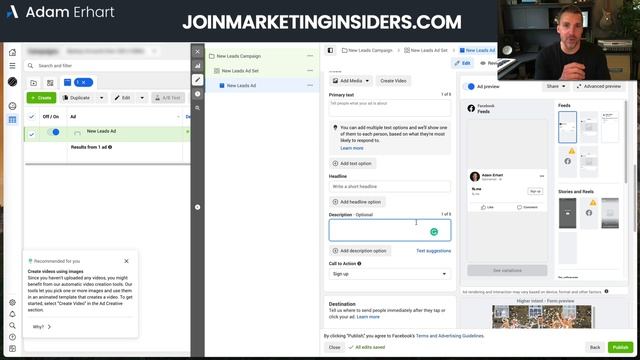Click the report a problem icon

point(12,349)
